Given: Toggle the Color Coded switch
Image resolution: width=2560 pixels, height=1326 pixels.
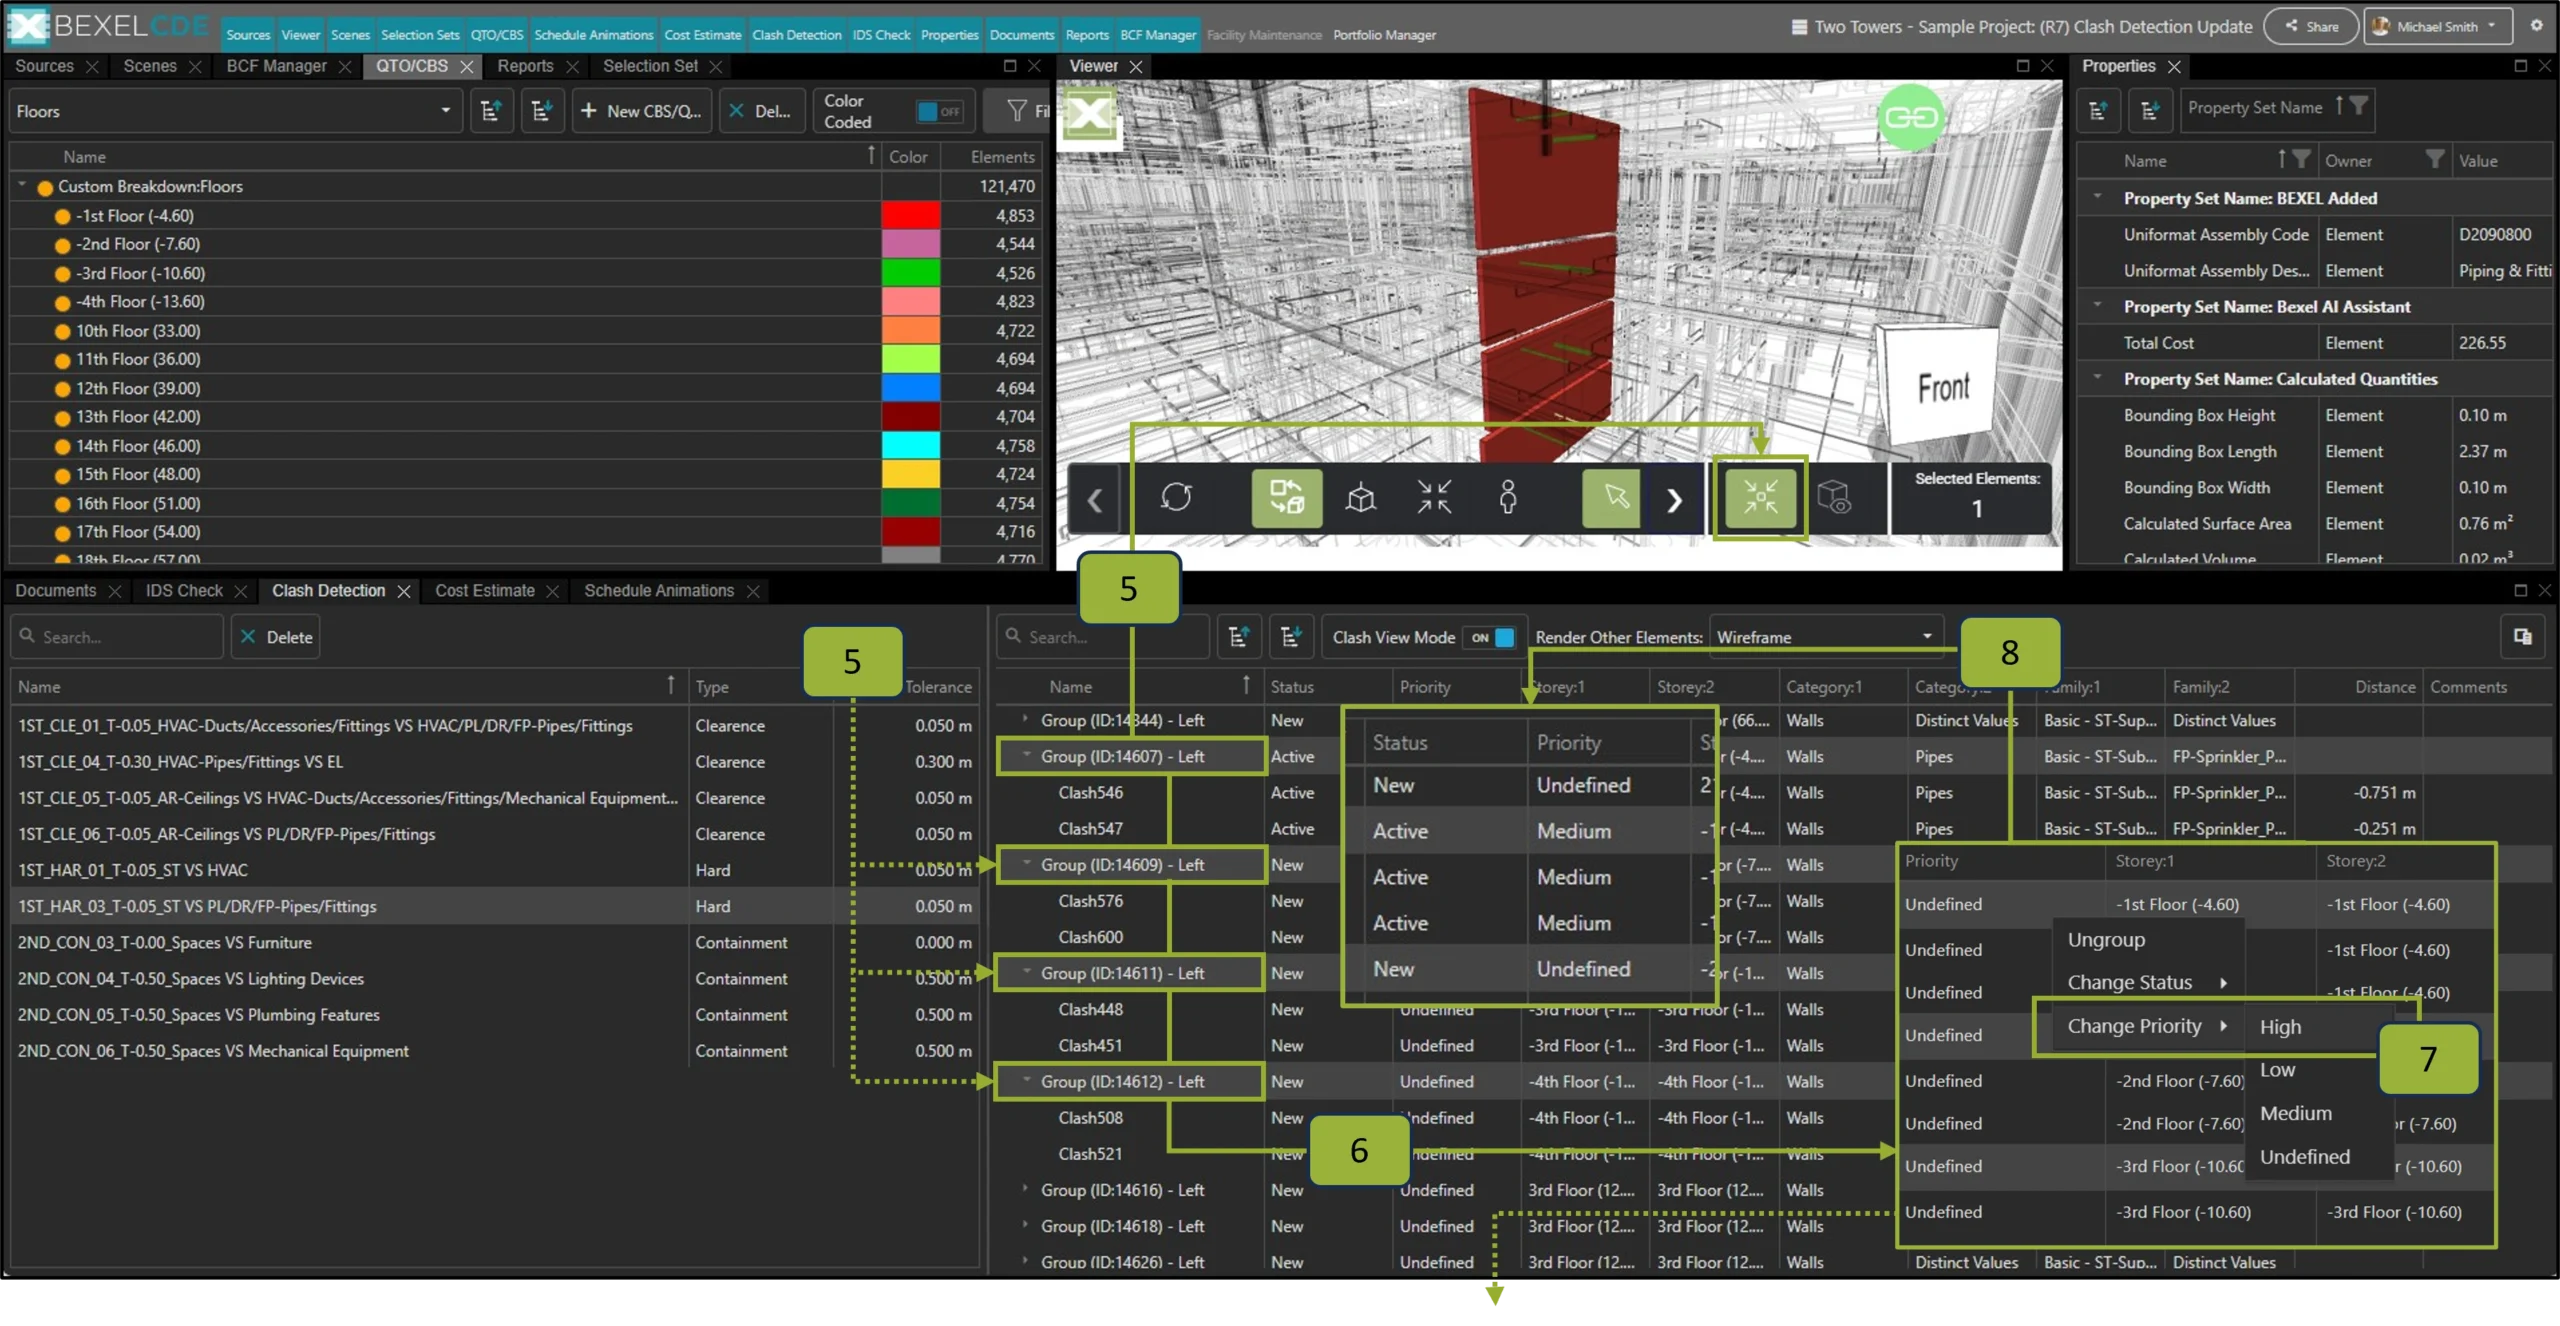Looking at the screenshot, I should tap(939, 111).
